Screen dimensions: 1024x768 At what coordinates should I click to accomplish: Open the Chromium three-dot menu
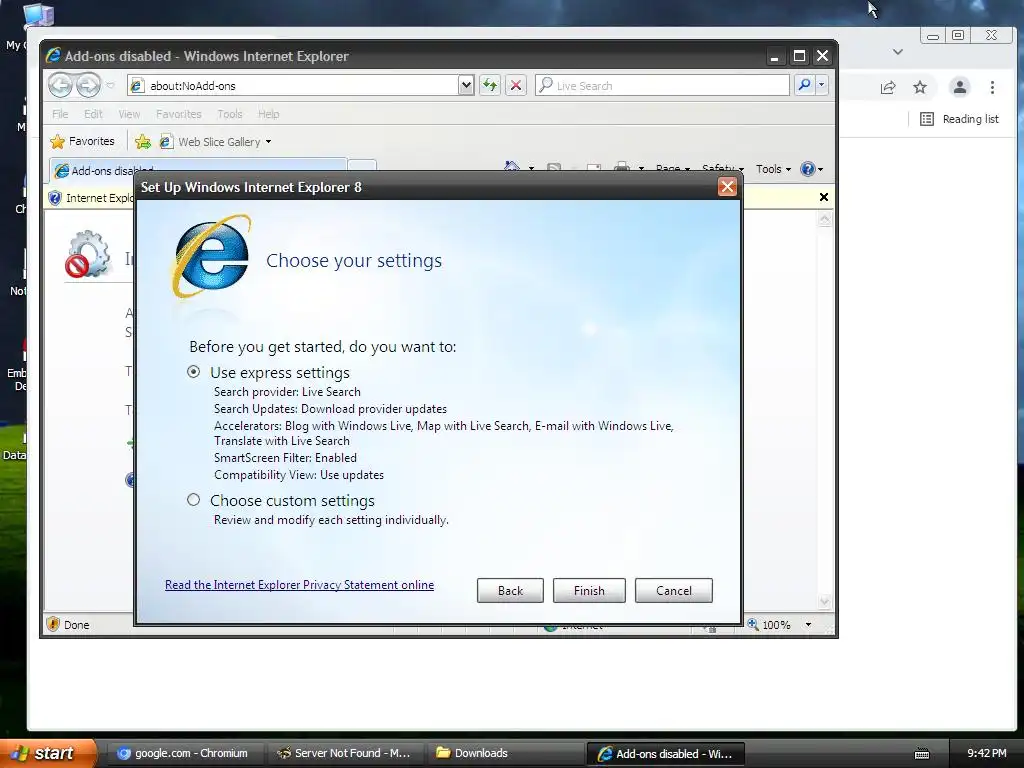992,87
